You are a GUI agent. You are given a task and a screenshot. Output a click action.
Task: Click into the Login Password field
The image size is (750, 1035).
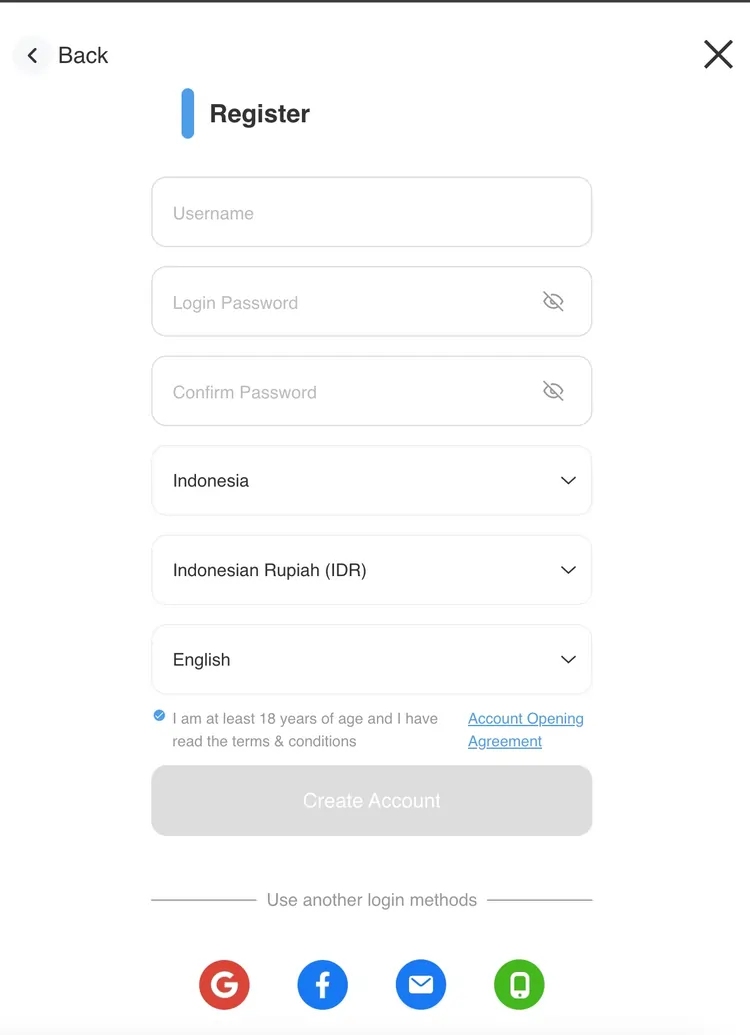(340, 302)
